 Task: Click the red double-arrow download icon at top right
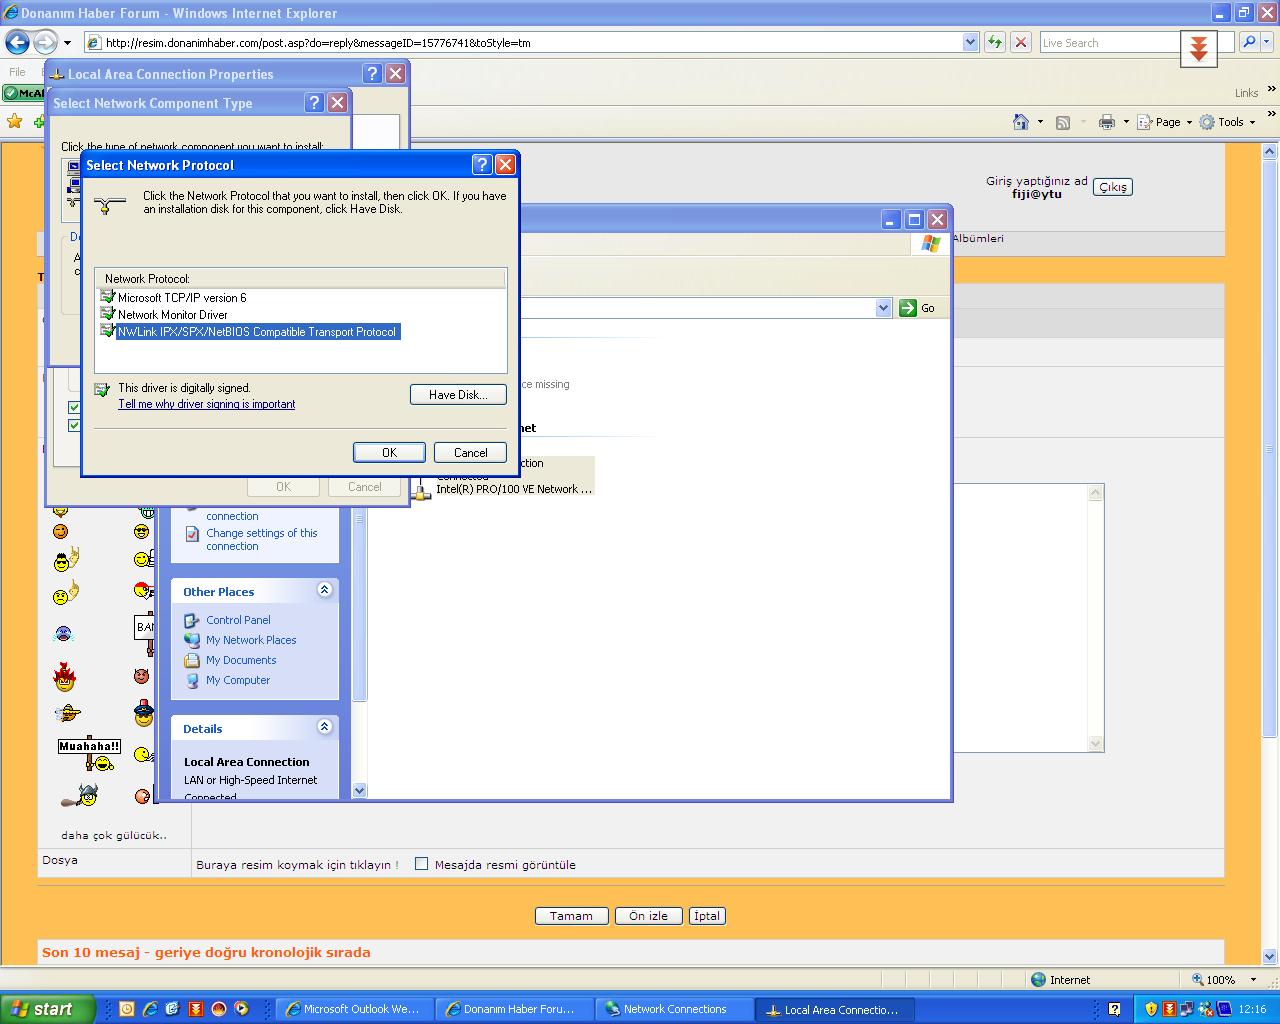(1198, 47)
